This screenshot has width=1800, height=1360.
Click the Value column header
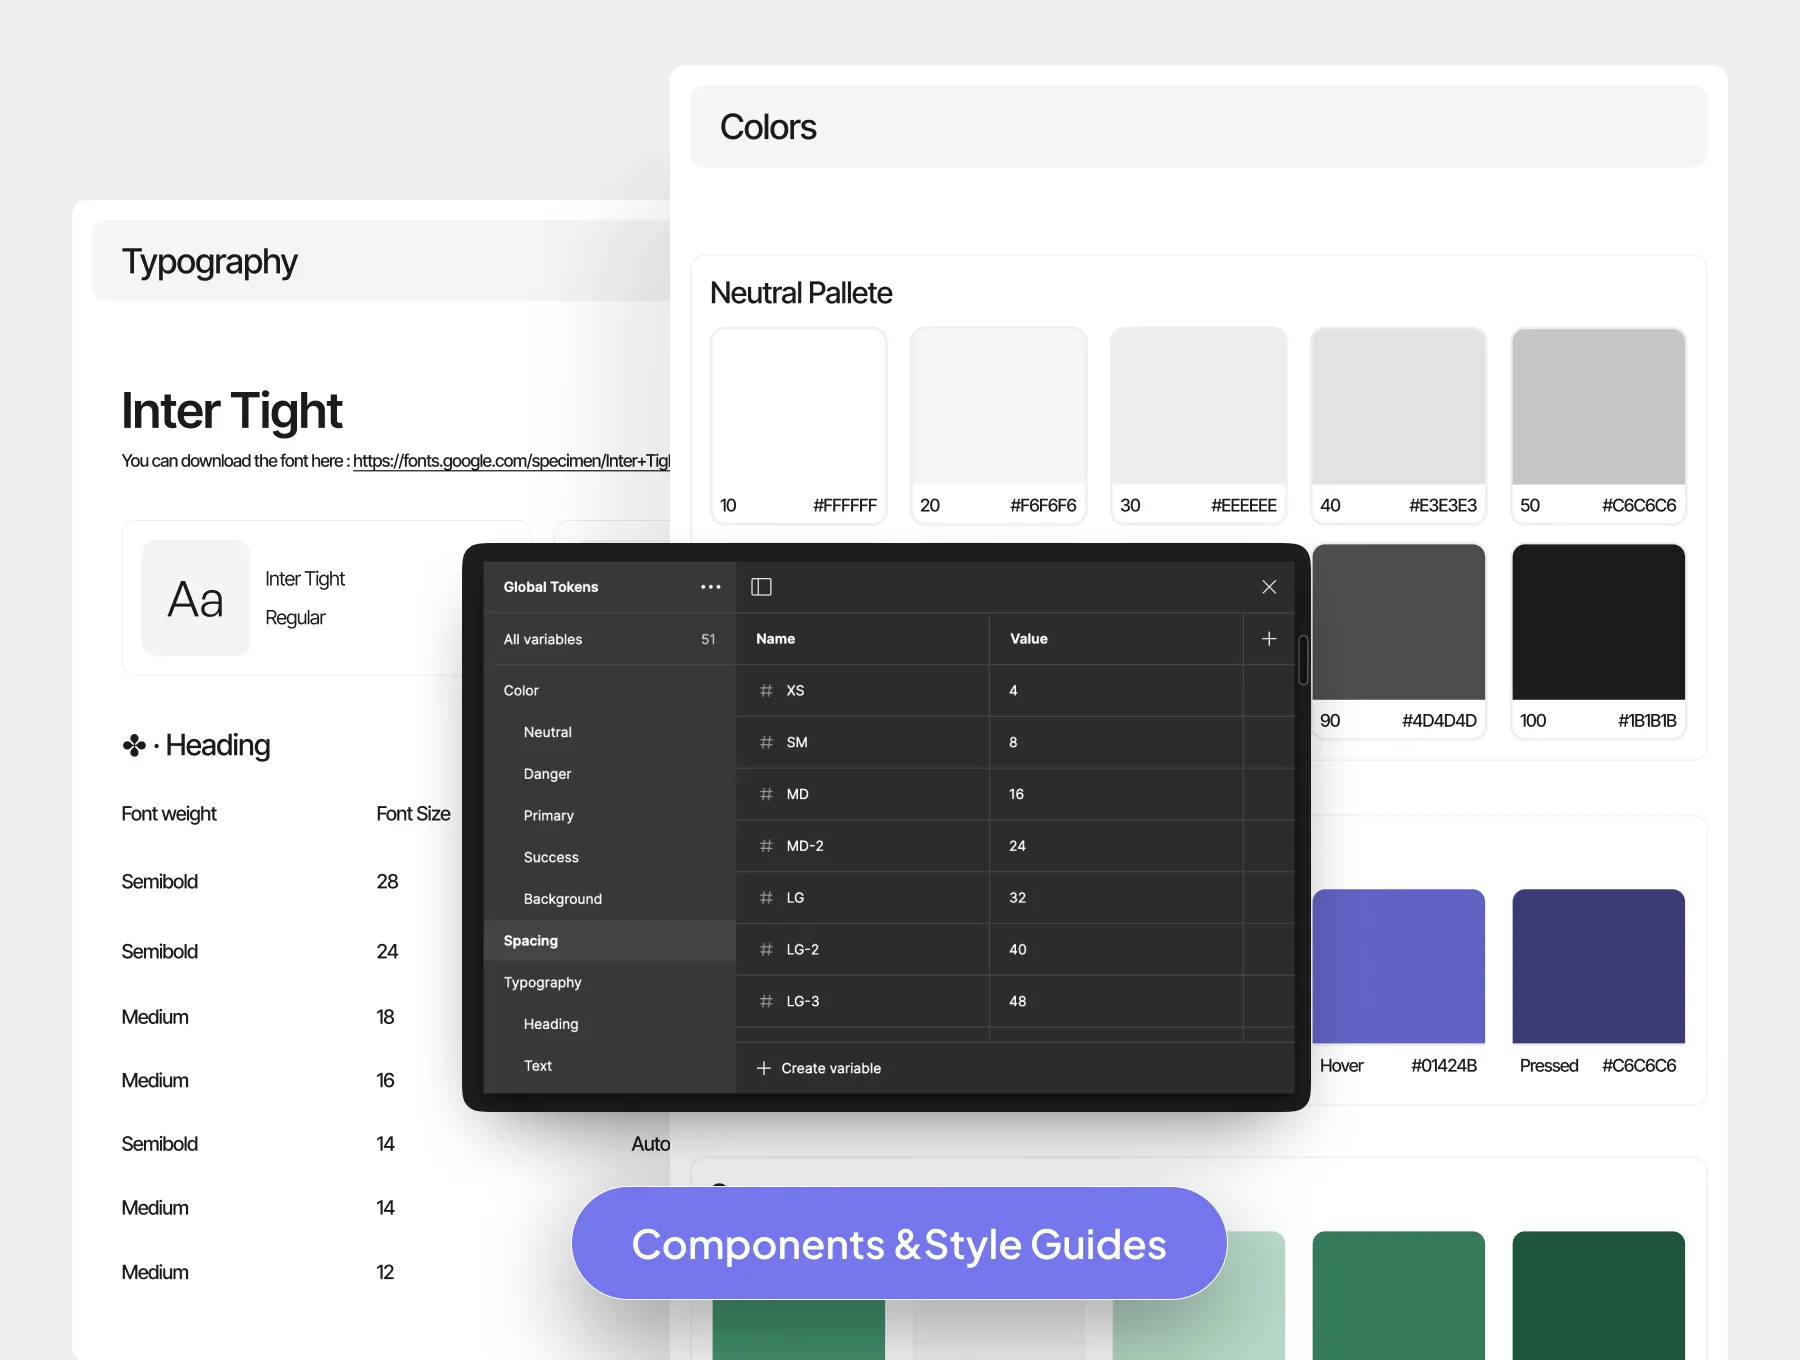click(1029, 639)
